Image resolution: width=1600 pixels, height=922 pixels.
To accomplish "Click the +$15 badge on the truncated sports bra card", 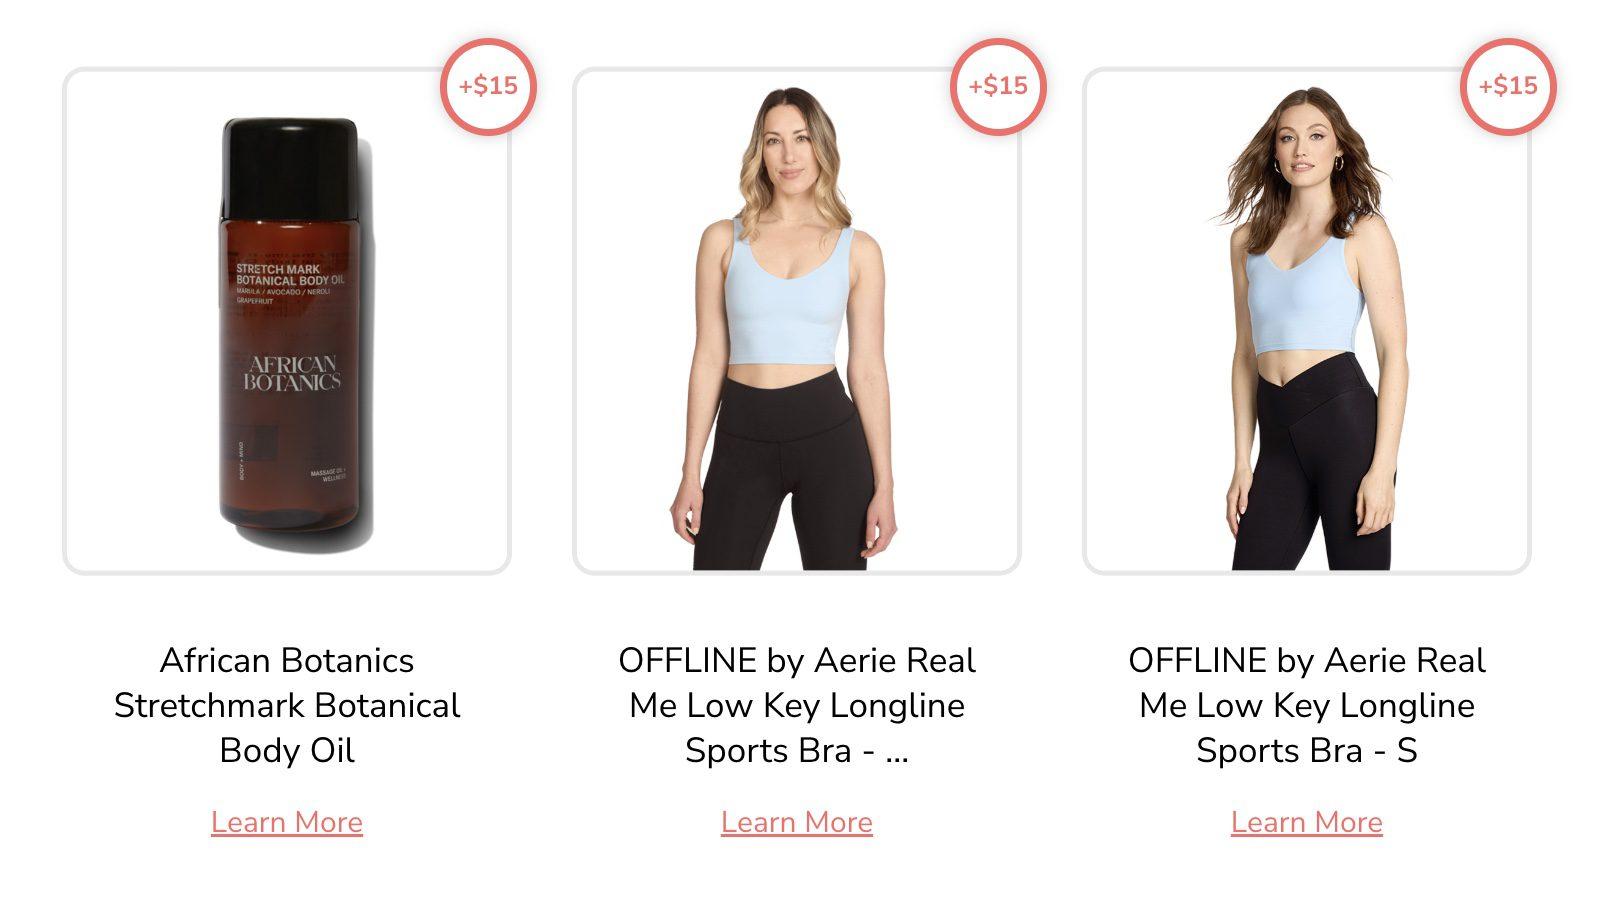I will [x=998, y=86].
